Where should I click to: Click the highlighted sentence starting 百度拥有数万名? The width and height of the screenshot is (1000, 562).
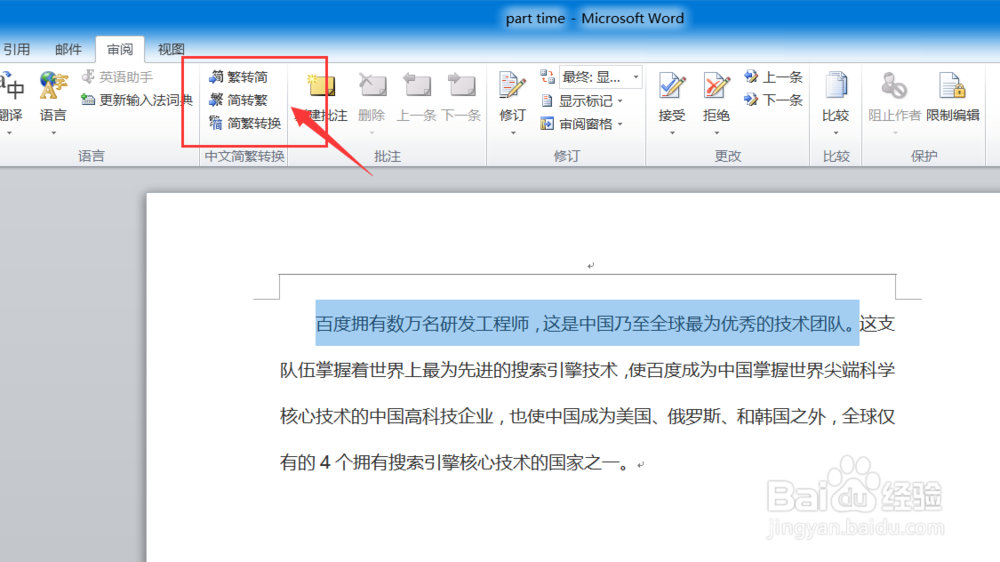click(x=587, y=323)
